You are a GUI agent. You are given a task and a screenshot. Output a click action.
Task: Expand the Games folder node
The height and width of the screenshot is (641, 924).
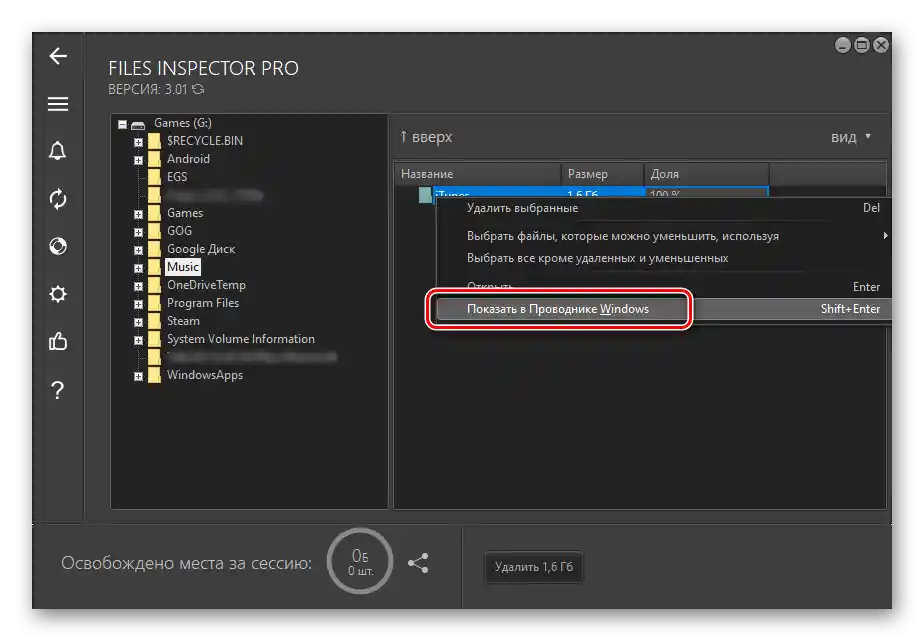pyautogui.click(x=138, y=214)
